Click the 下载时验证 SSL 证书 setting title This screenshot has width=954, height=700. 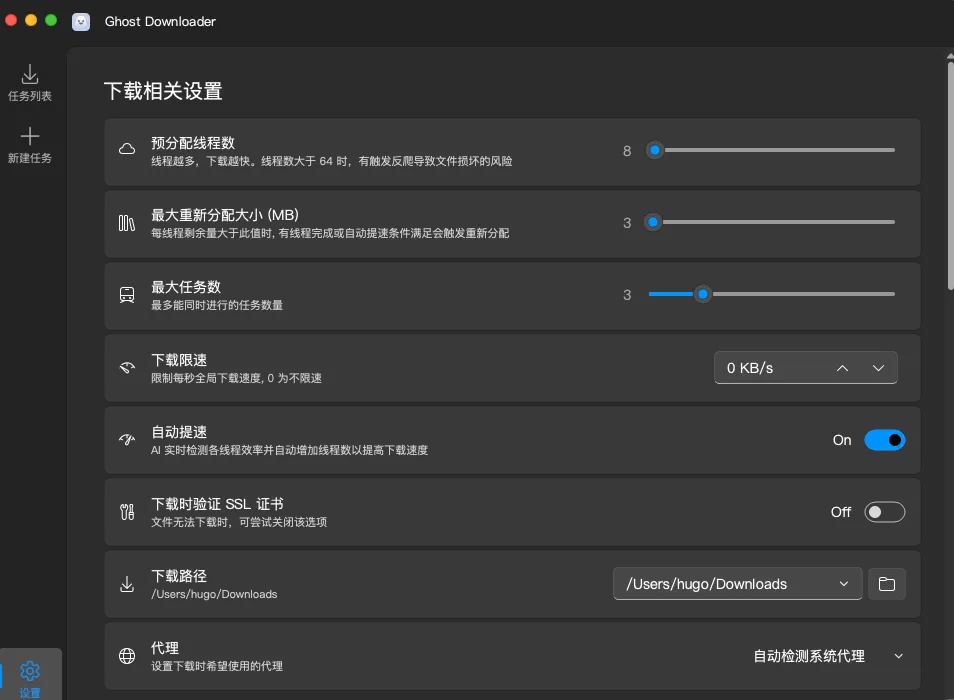coord(217,504)
